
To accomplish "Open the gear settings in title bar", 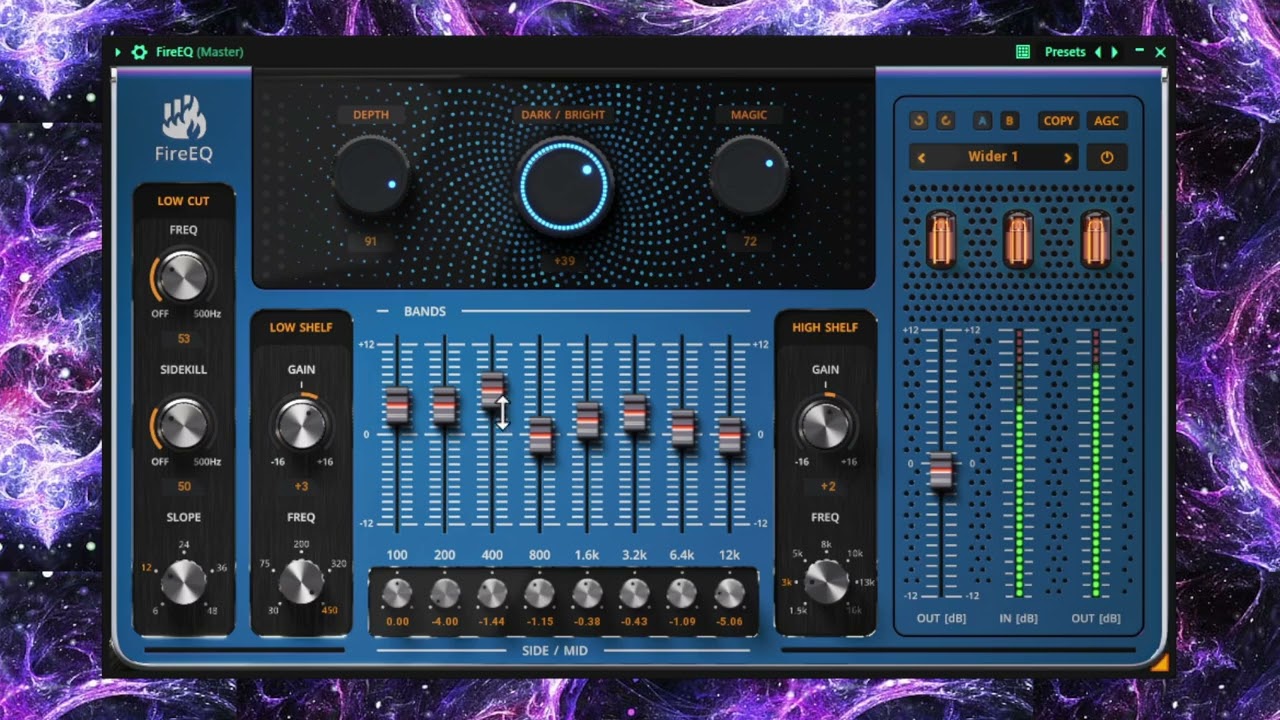I will coord(139,52).
